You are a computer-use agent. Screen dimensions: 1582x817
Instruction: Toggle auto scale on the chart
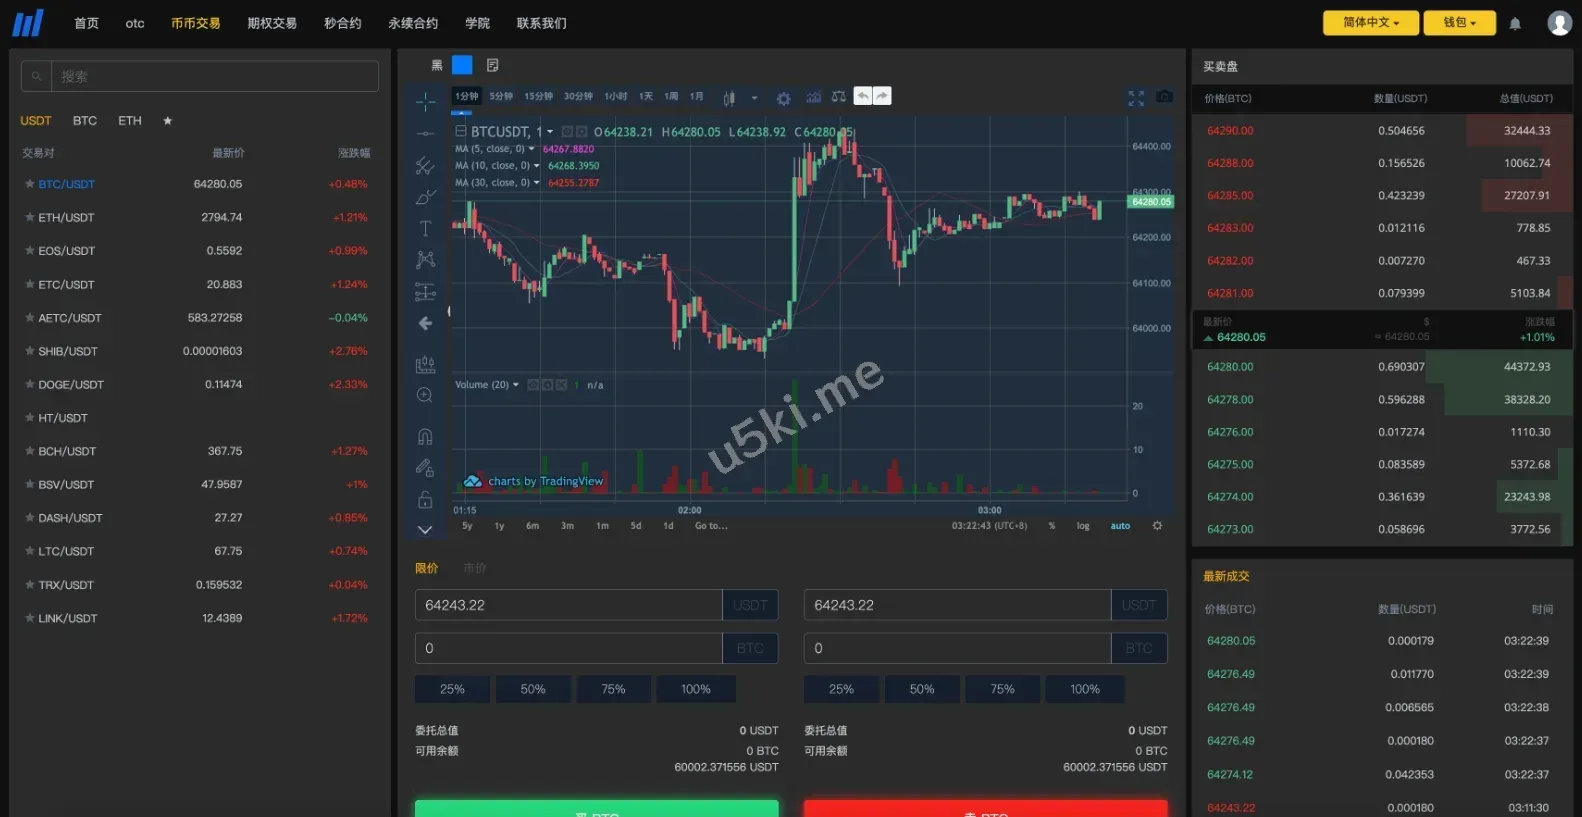pyautogui.click(x=1120, y=526)
